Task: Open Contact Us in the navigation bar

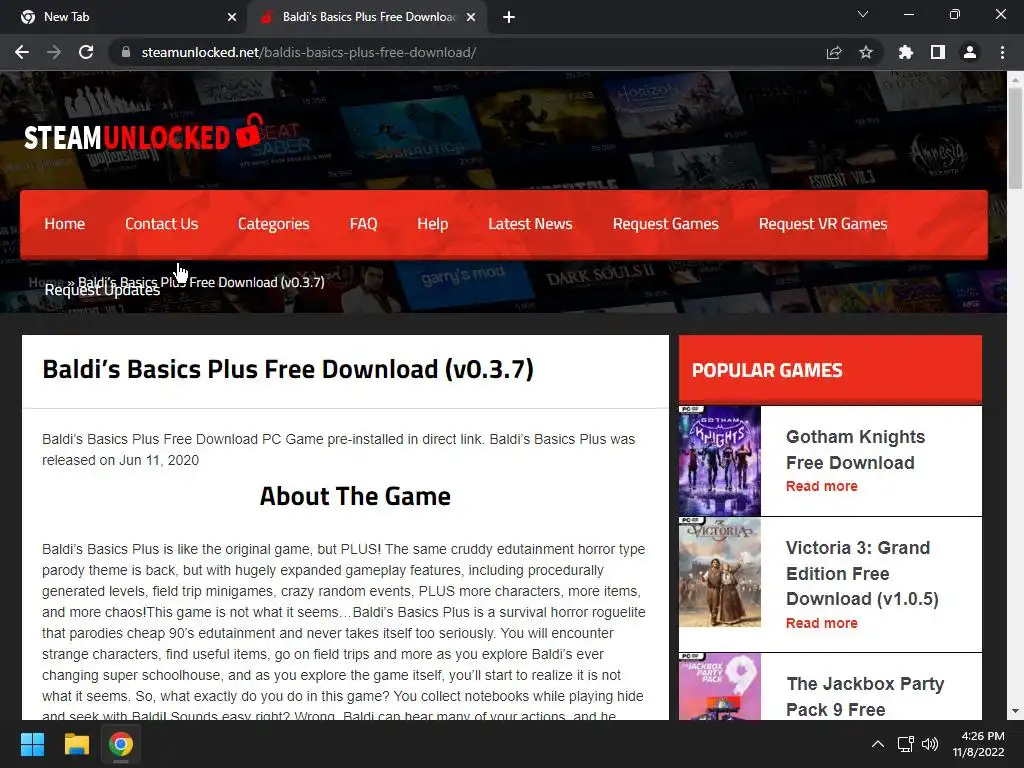Action: click(161, 224)
